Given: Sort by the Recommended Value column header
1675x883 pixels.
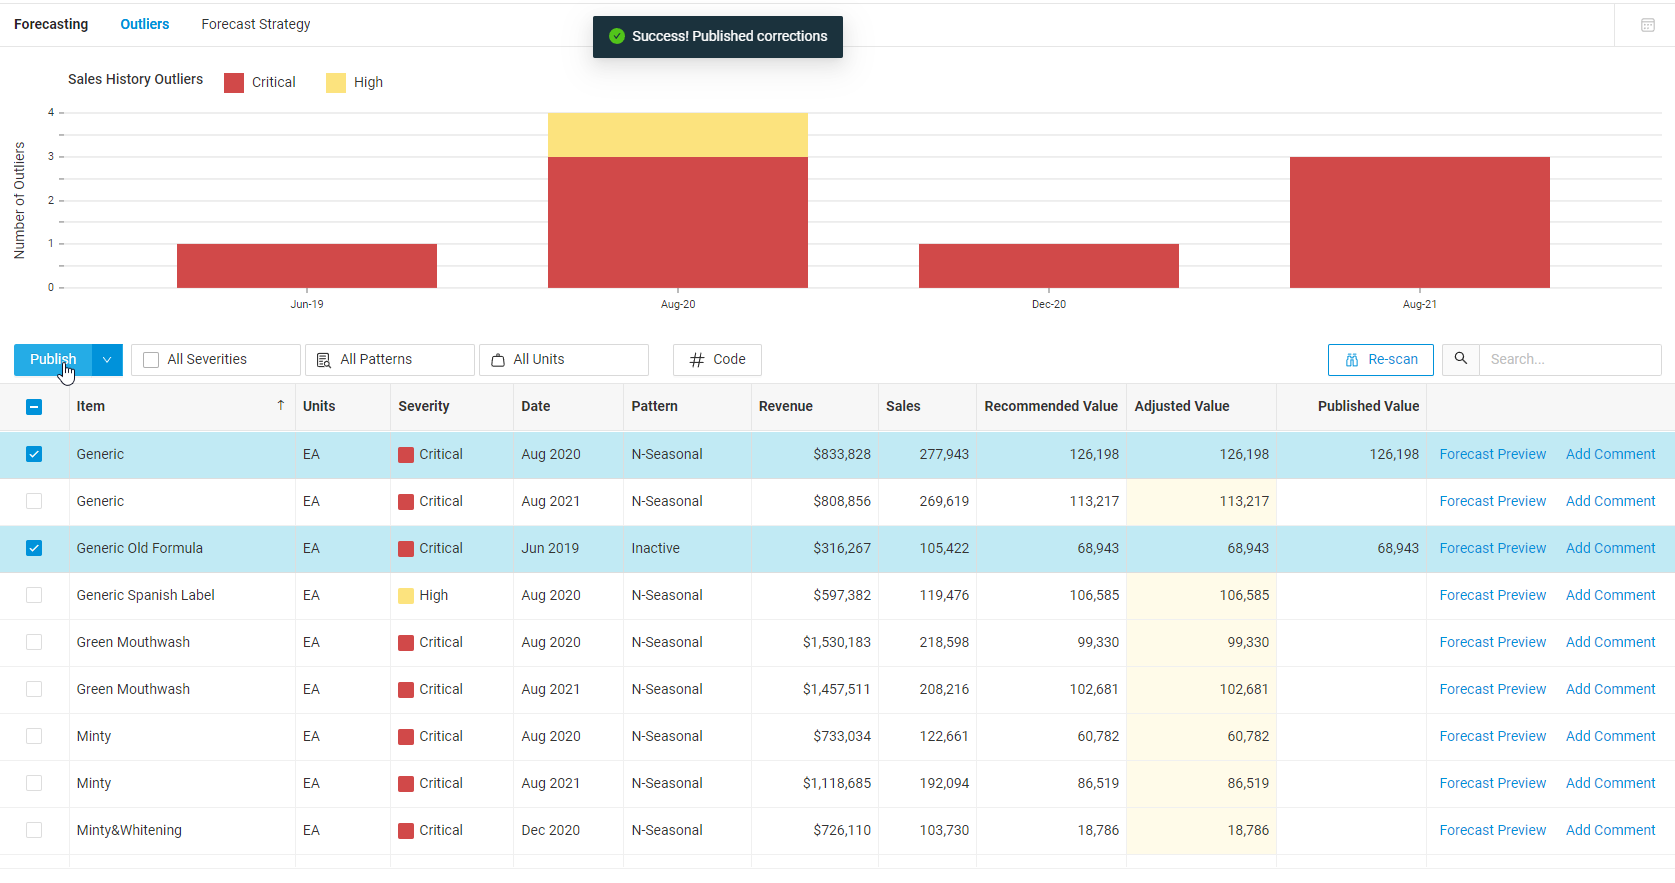Looking at the screenshot, I should pyautogui.click(x=1051, y=406).
